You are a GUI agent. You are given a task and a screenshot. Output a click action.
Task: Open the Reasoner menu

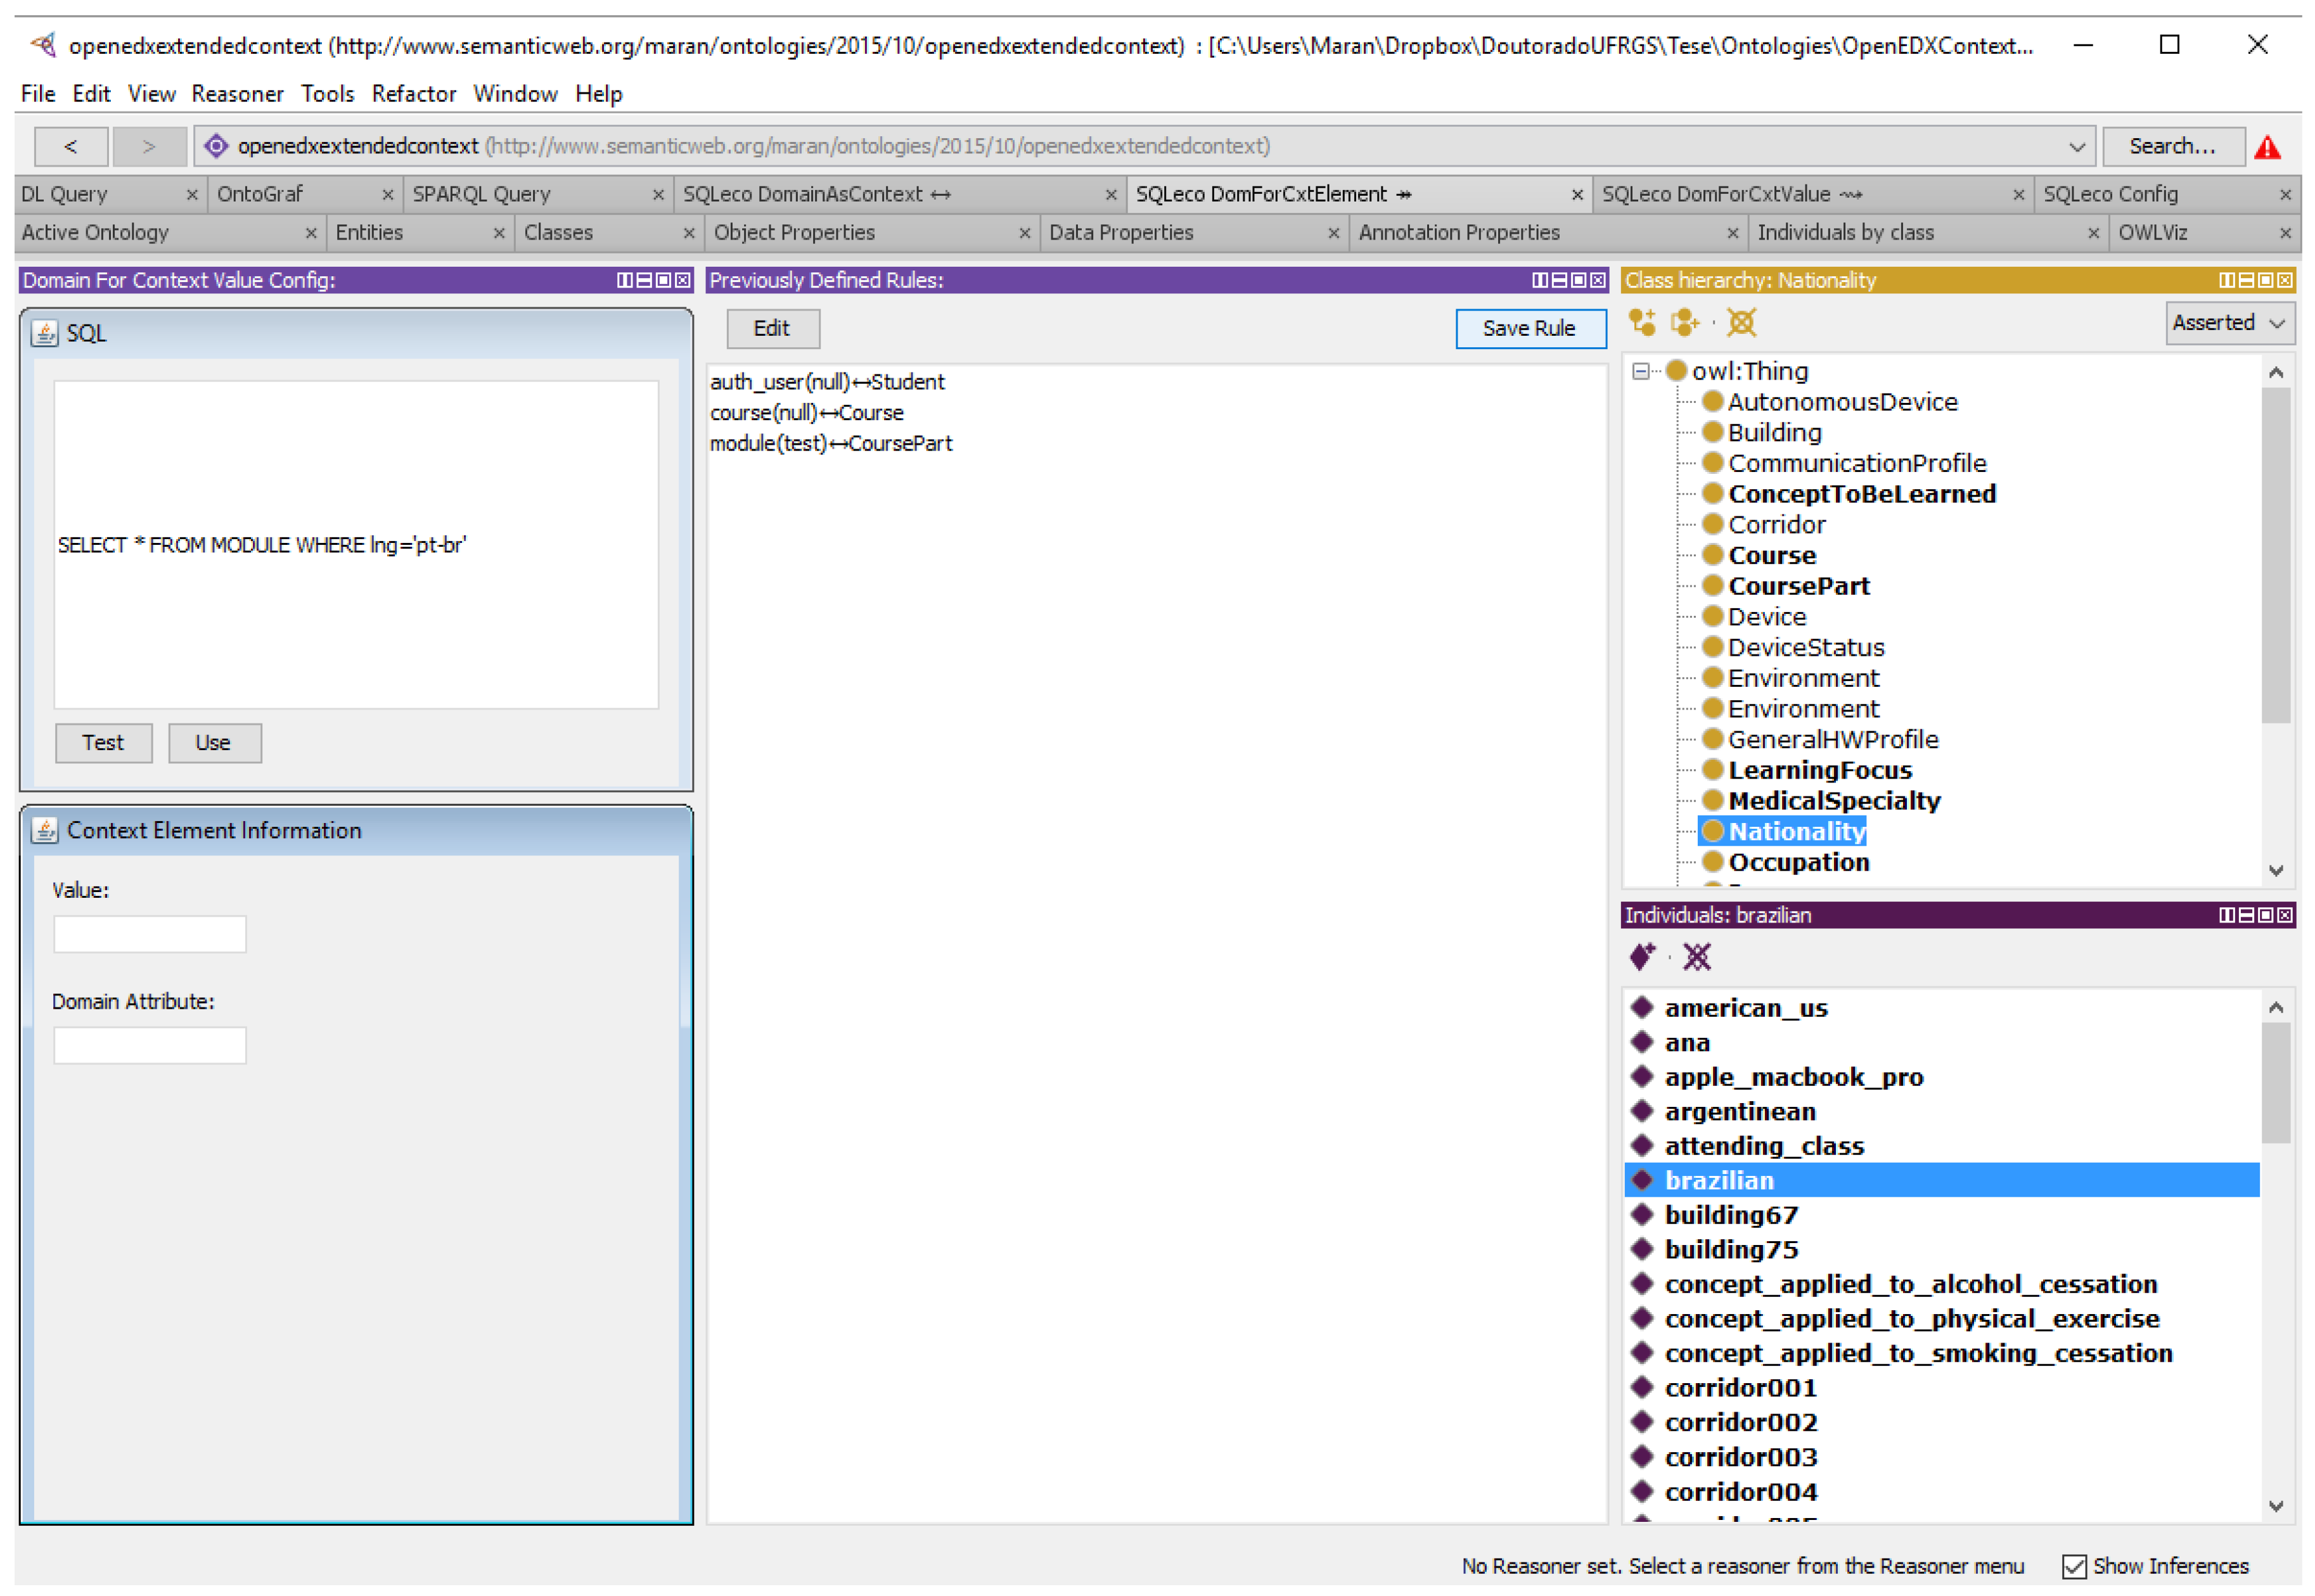click(x=237, y=94)
